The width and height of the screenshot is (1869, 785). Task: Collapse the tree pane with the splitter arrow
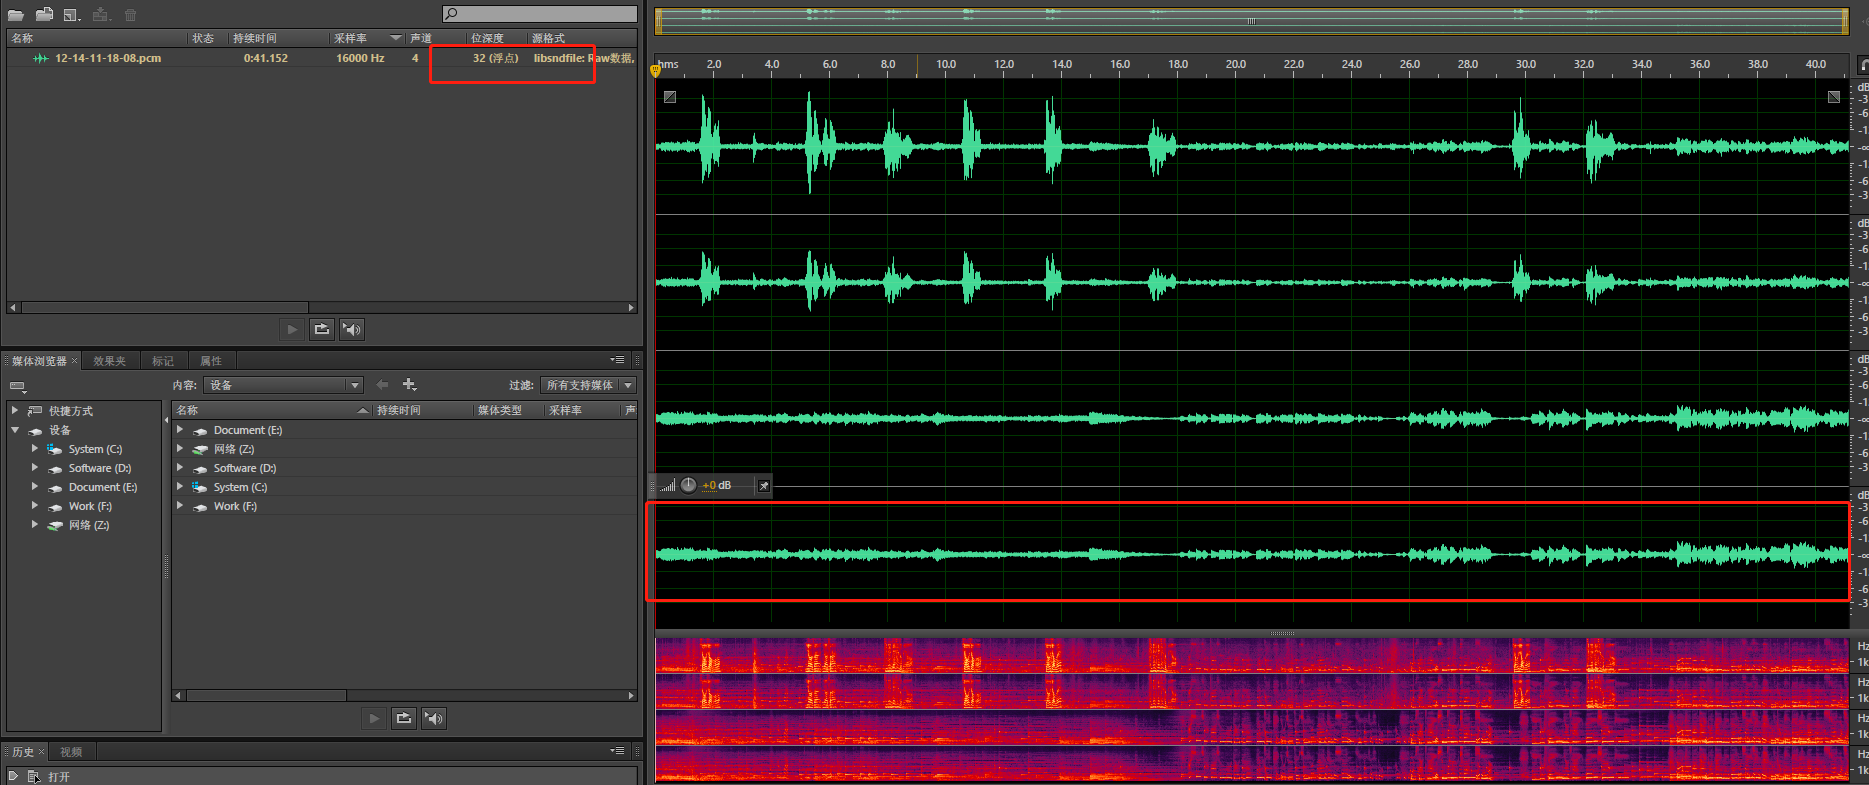[166, 420]
